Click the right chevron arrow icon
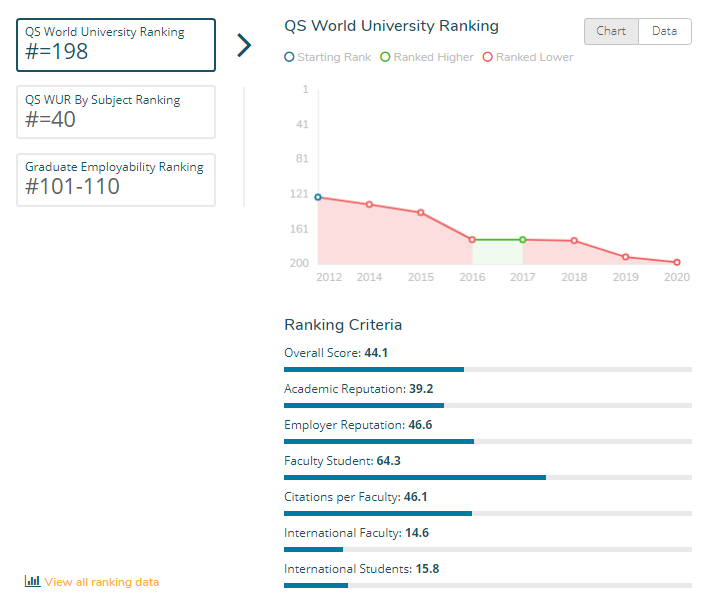This screenshot has height=606, width=710. (244, 45)
